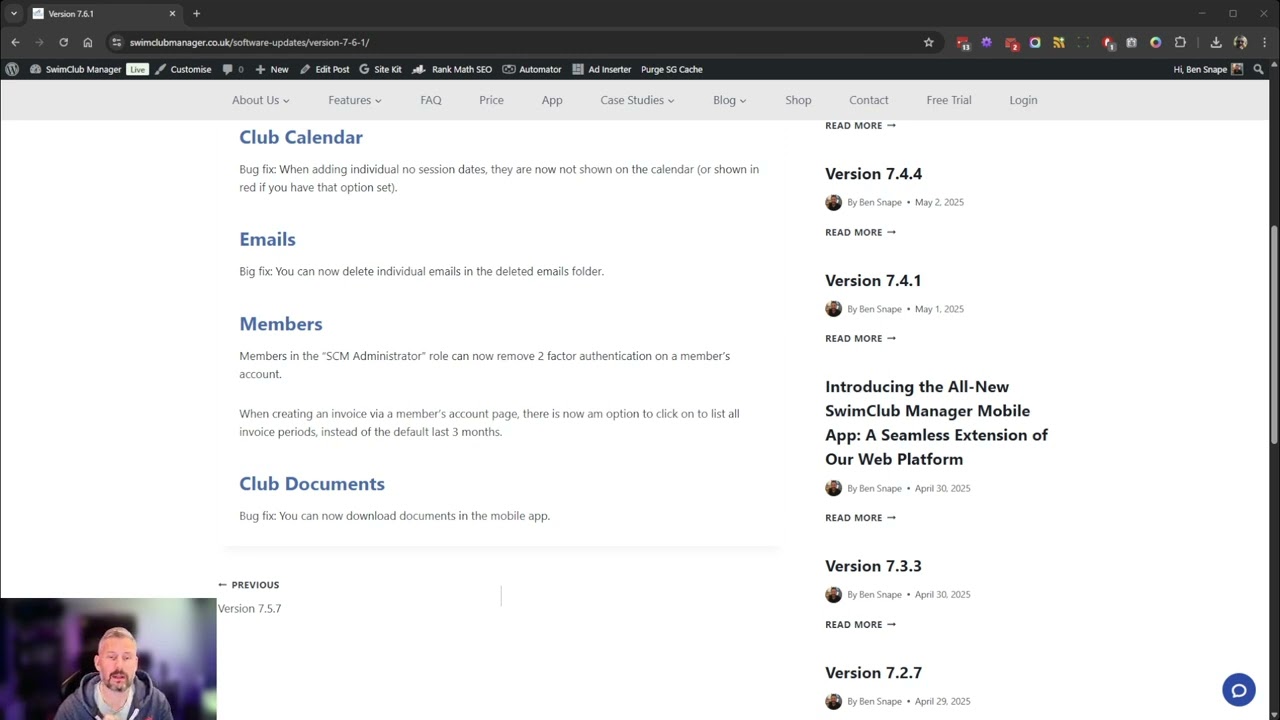
Task: Click the WordPress logo in admin bar
Action: [12, 69]
